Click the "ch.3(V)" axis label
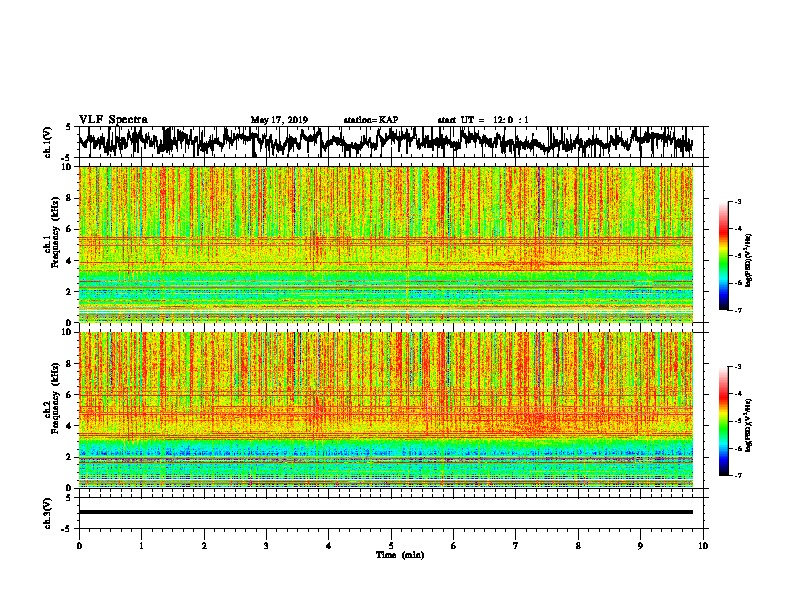Screen dimensions: 792x612 click(x=48, y=514)
